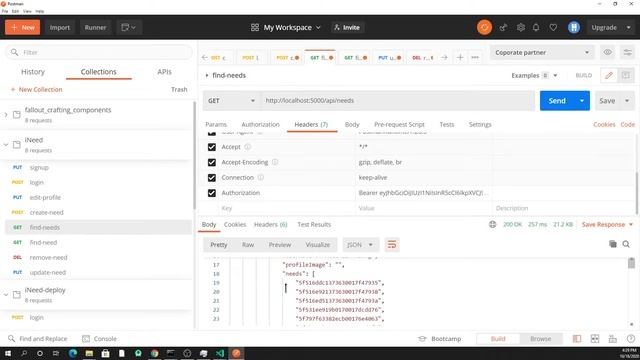640x360 pixels.
Task: Uncheck the Accept-Encoding header checkbox
Action: pos(211,162)
